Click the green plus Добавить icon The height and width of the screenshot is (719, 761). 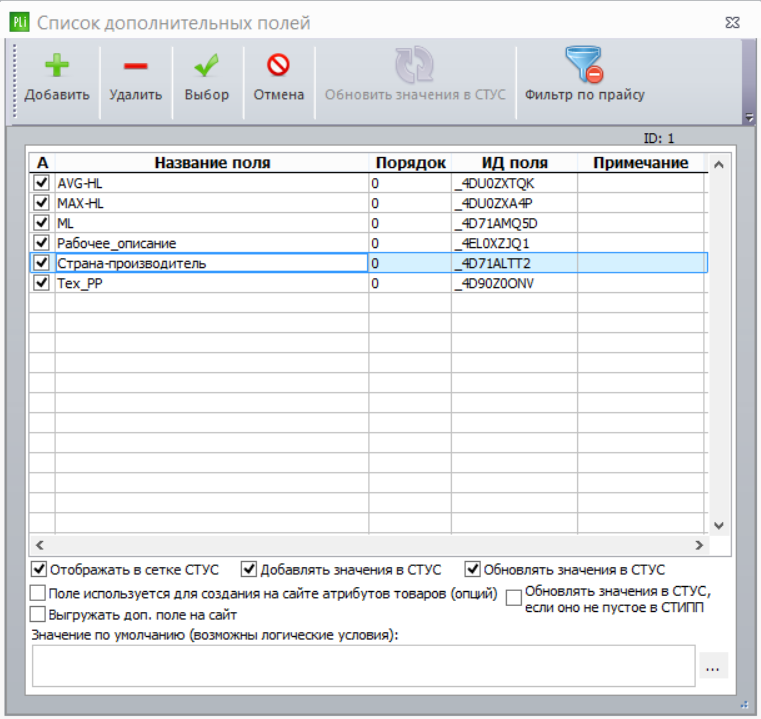[x=57, y=65]
